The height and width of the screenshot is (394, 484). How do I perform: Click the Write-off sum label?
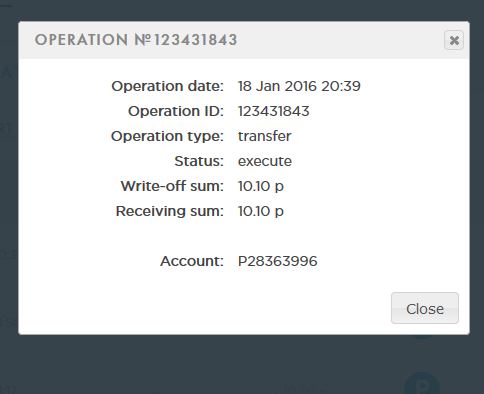(172, 186)
